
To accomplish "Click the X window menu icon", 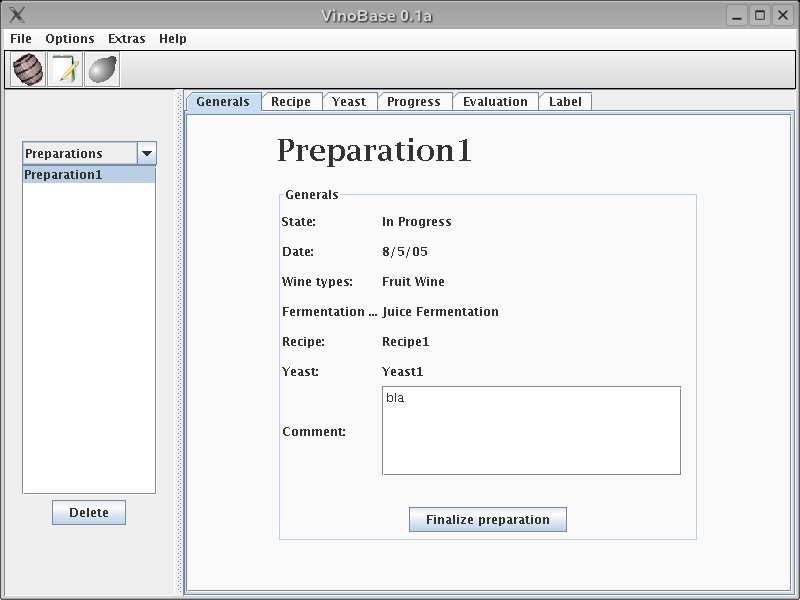I will click(x=17, y=15).
